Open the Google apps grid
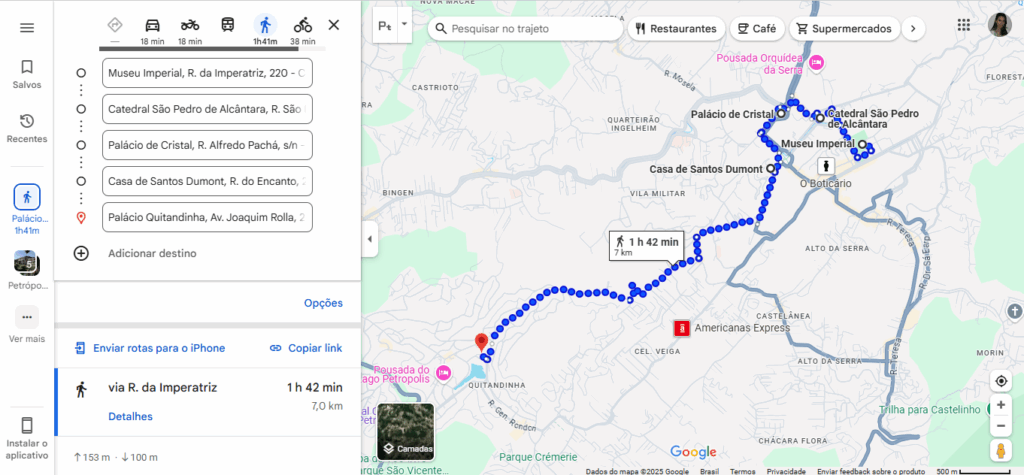This screenshot has height=475, width=1024. coord(963,25)
